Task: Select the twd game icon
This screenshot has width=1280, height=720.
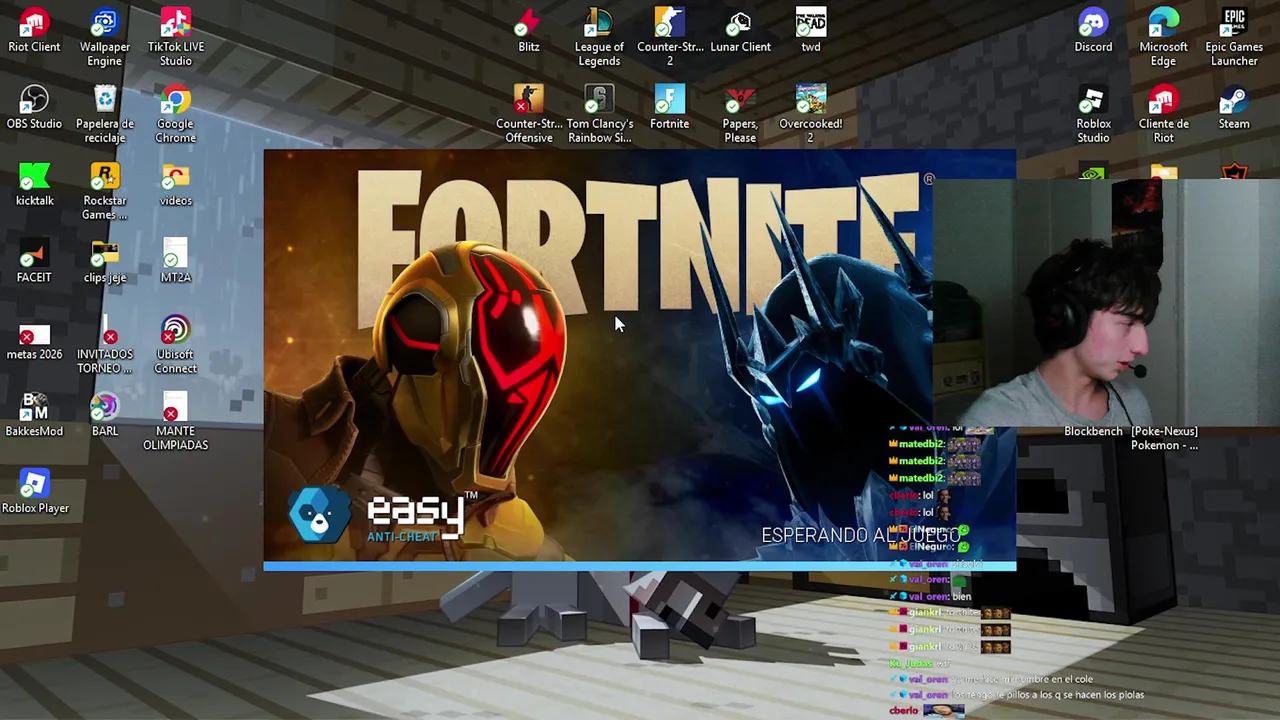Action: [811, 31]
